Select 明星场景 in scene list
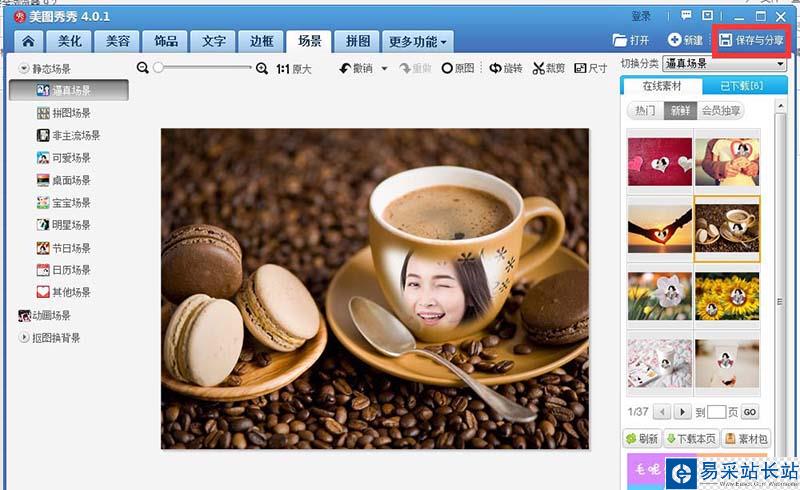The width and height of the screenshot is (800, 490). click(63, 225)
